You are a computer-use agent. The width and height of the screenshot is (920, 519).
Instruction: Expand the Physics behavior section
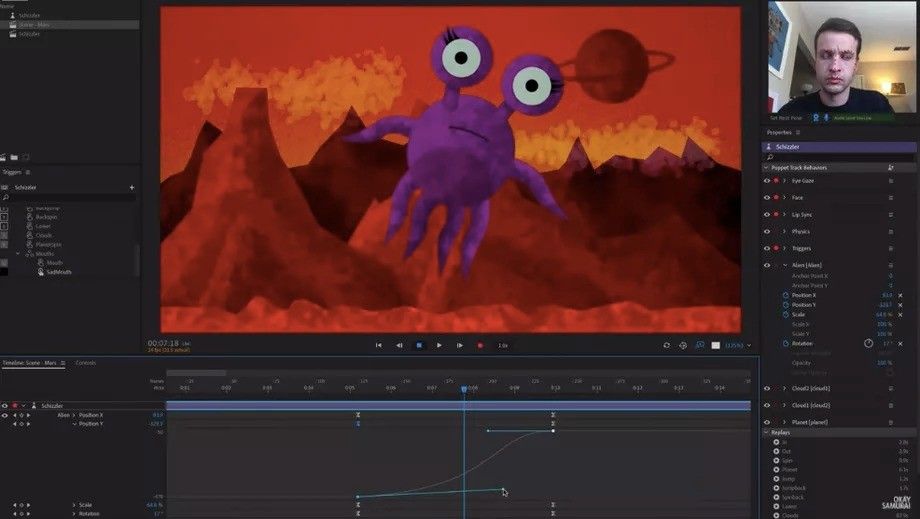click(784, 231)
